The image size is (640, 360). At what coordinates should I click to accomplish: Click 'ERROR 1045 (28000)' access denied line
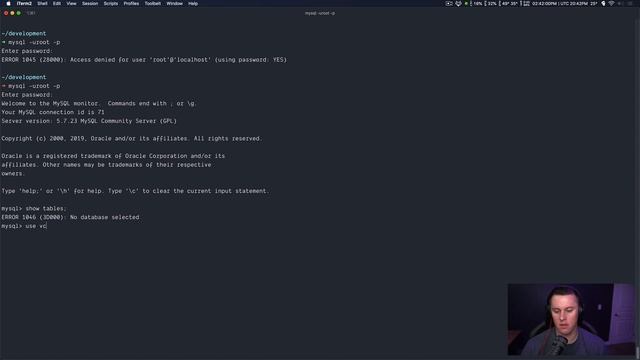tap(144, 60)
